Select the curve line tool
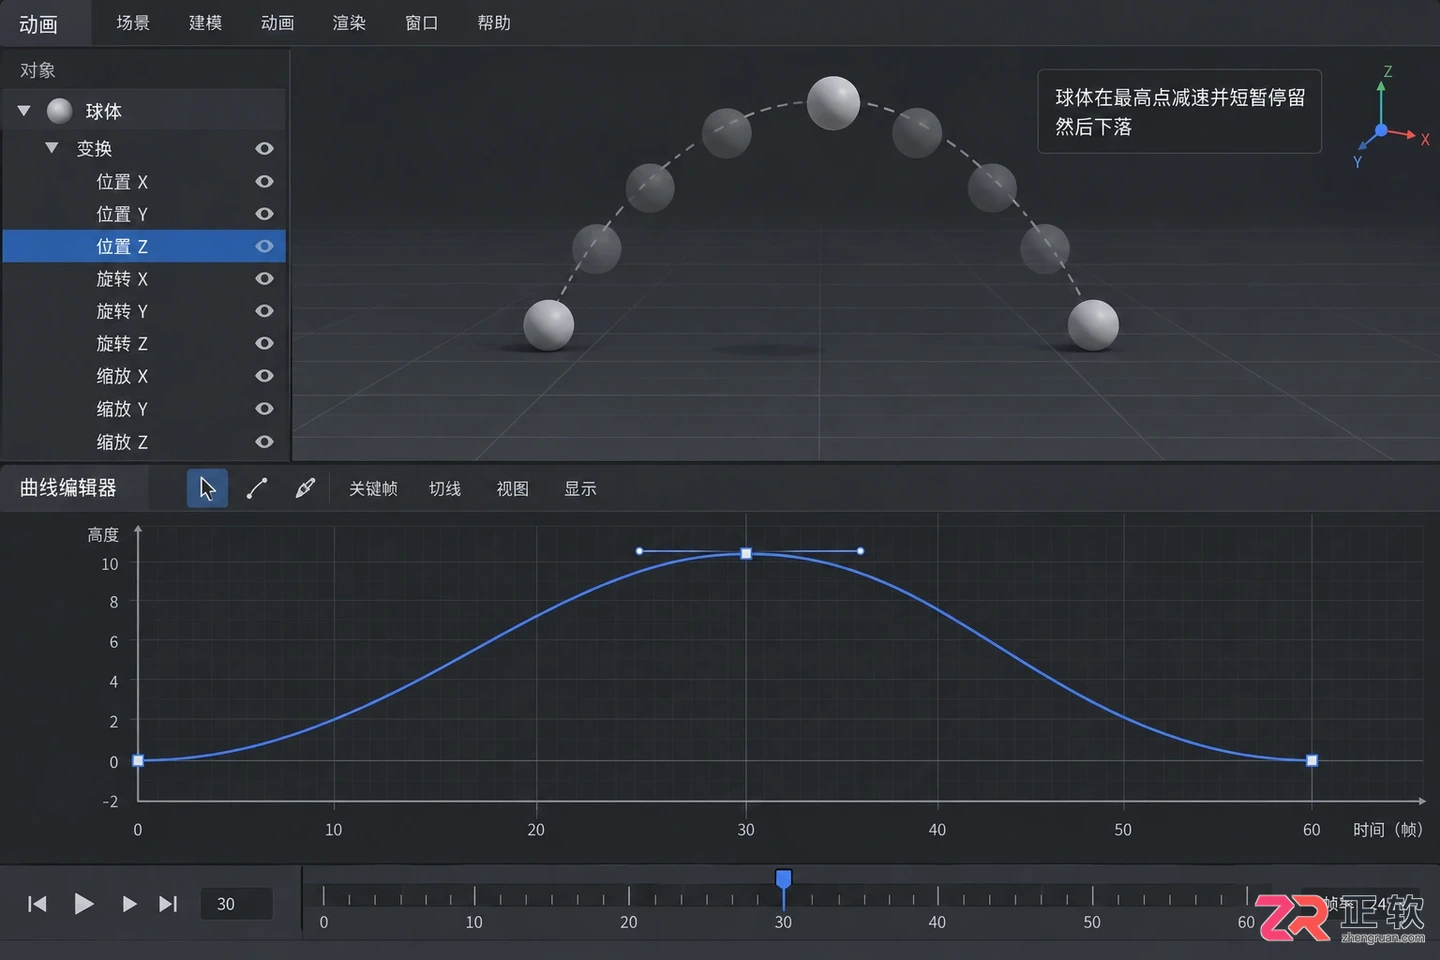The height and width of the screenshot is (960, 1440). (256, 488)
